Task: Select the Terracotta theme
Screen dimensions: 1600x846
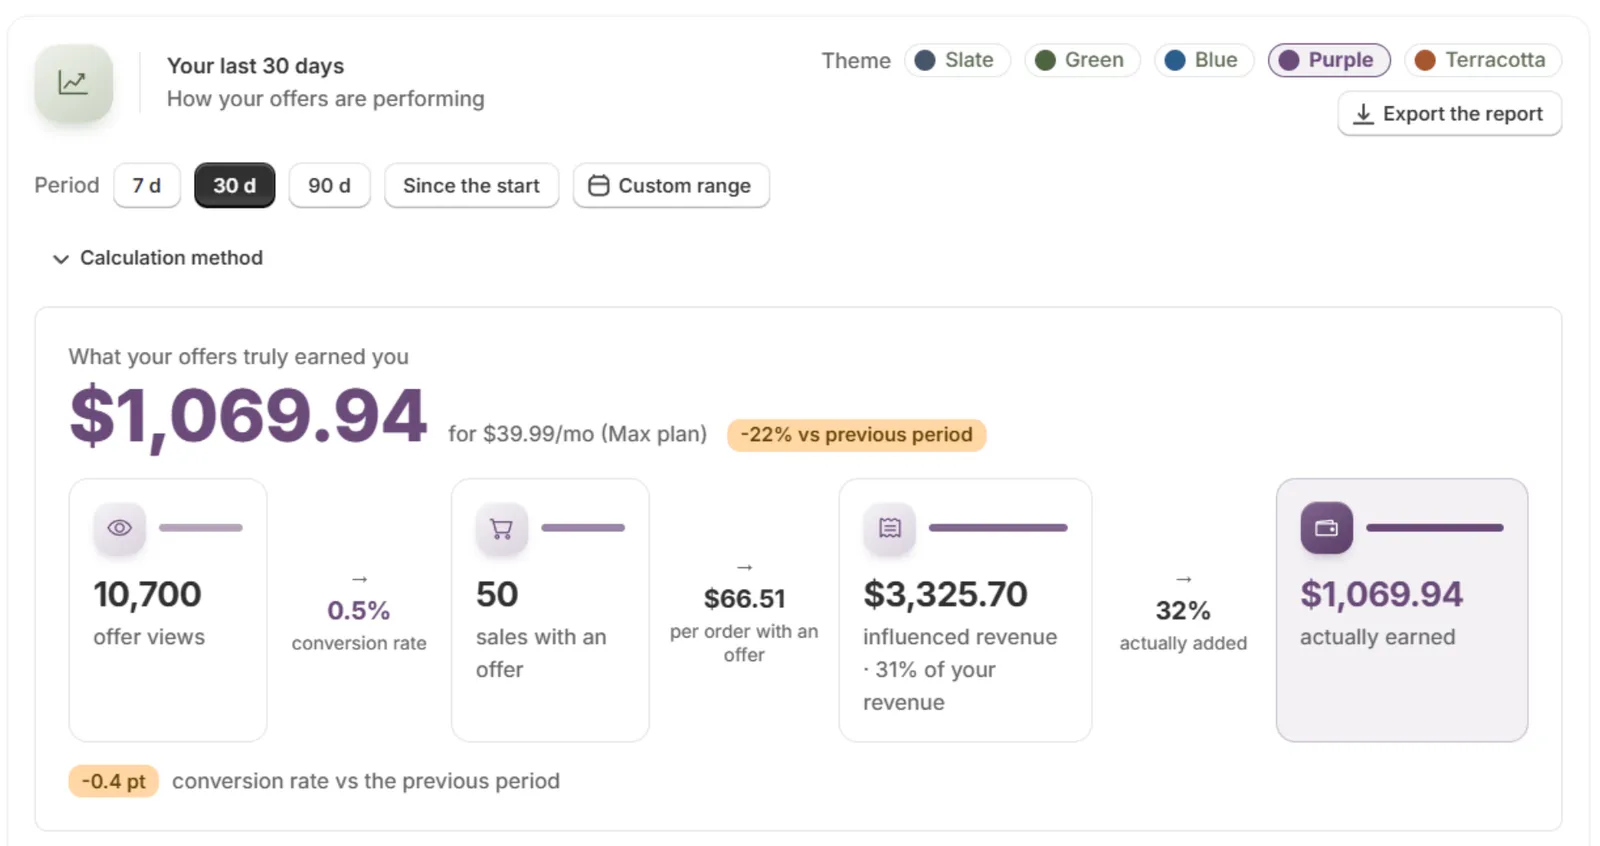Action: click(x=1483, y=60)
